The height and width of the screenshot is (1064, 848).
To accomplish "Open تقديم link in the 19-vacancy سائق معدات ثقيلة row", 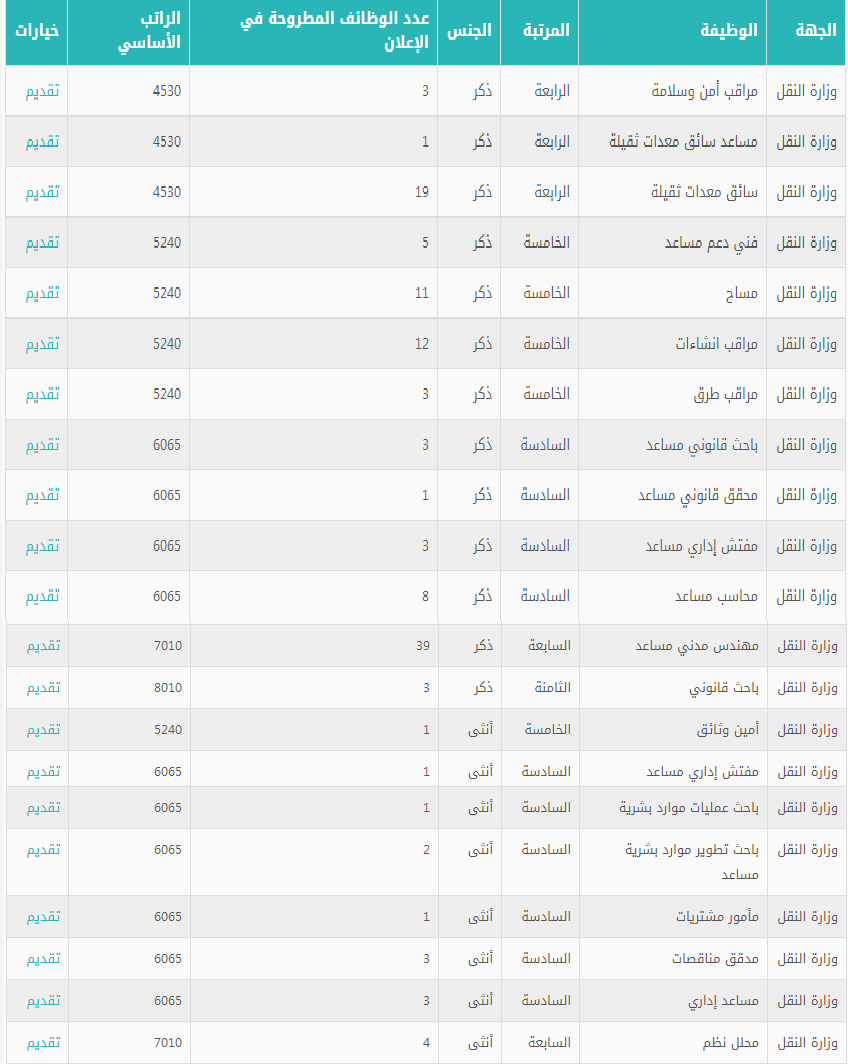I will (x=43, y=192).
